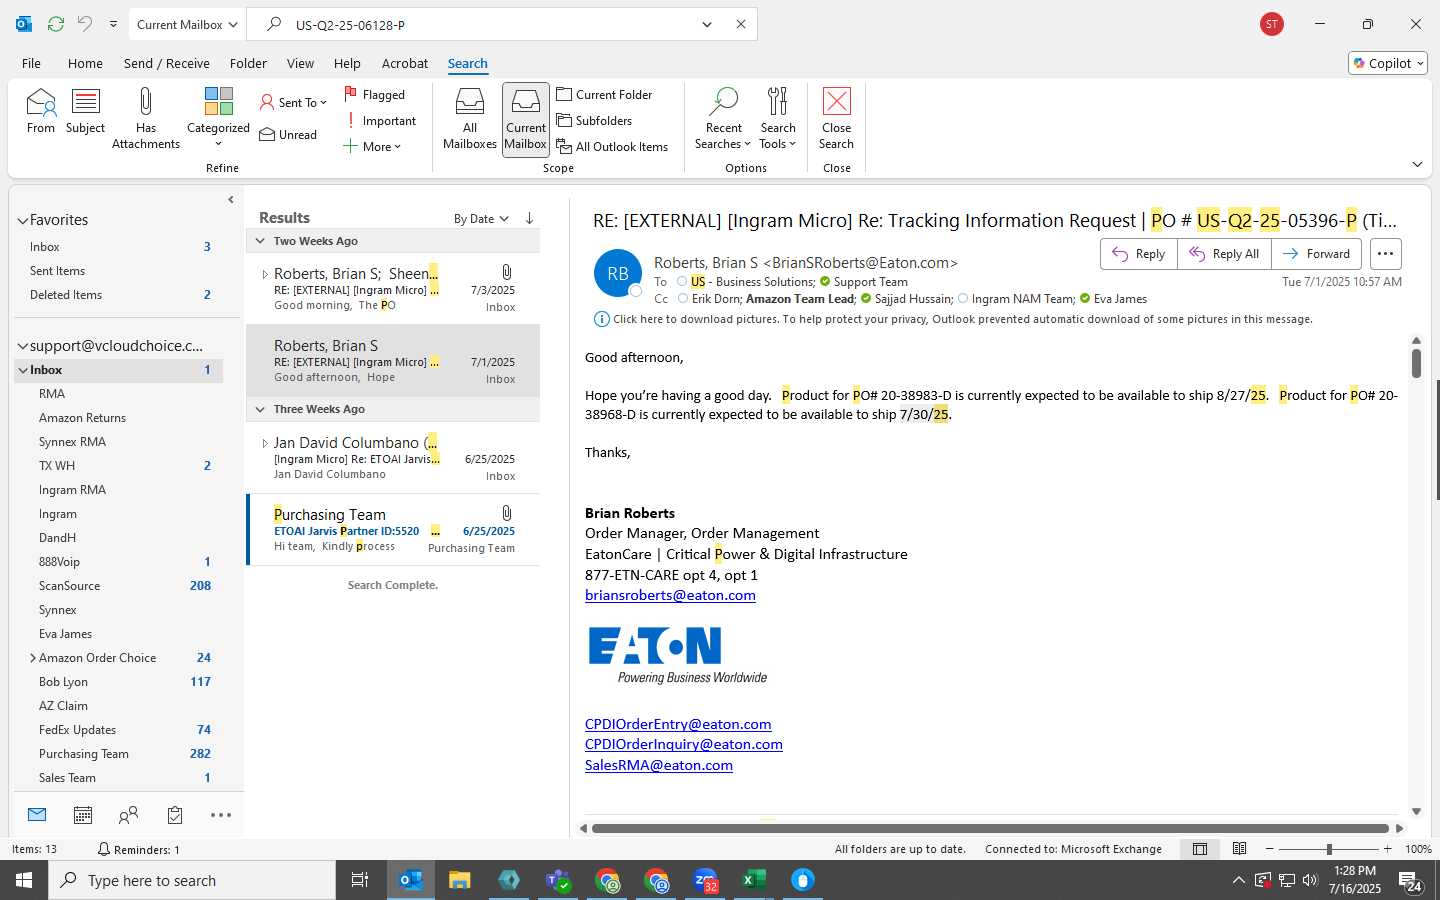Show more navigation options ellipsis
1440x900 pixels.
221,815
